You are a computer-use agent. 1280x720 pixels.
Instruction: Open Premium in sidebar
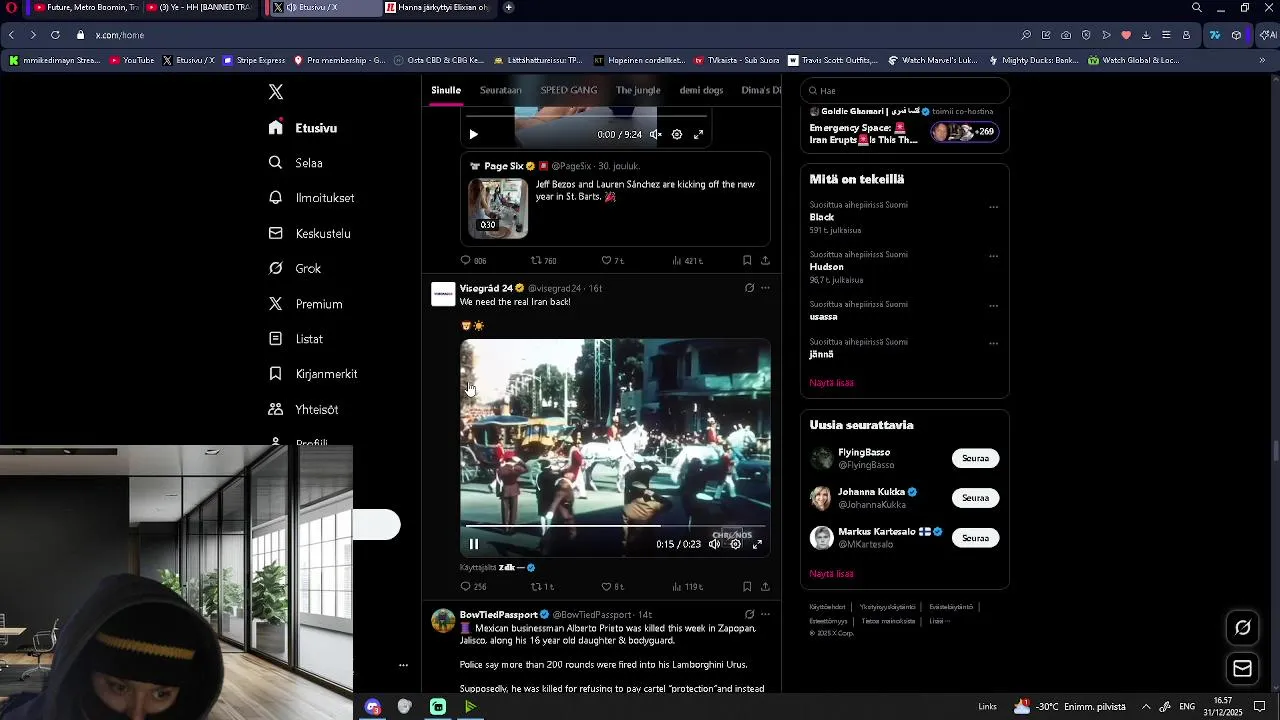point(306,304)
